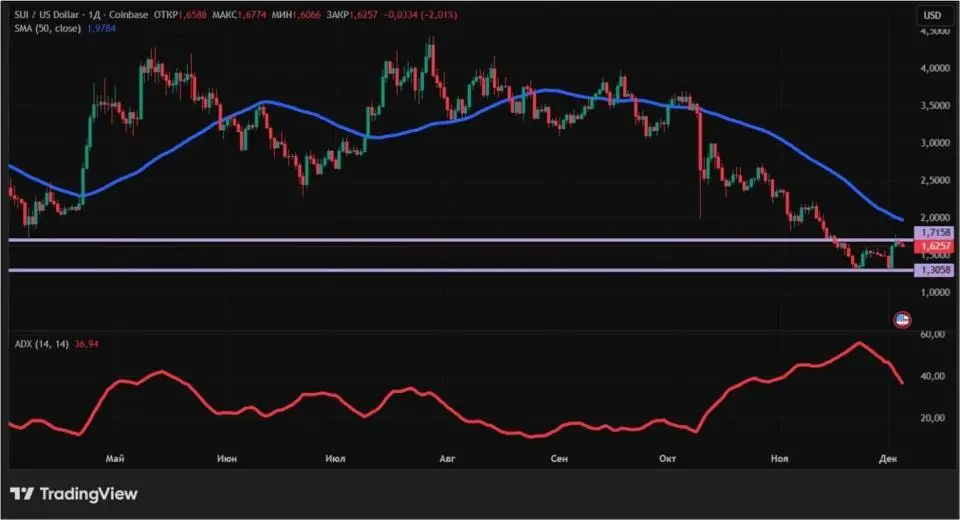Viewport: 960px width, 520px height.
Task: Open the USD currency selector
Action: [x=931, y=15]
